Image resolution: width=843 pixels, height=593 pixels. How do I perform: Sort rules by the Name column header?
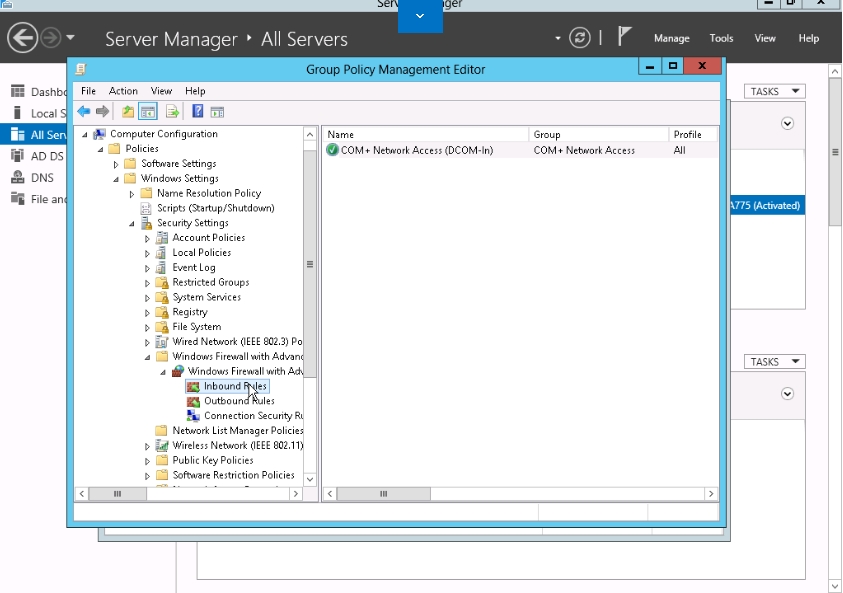[426, 134]
